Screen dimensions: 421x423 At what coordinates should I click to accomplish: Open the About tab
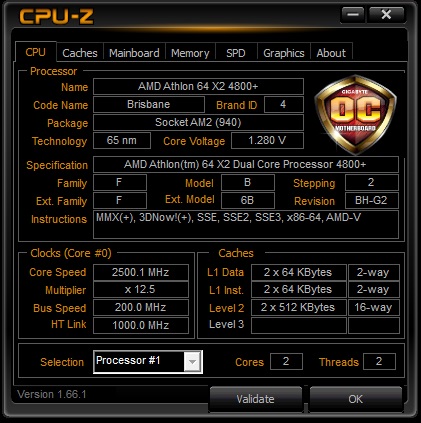[331, 53]
